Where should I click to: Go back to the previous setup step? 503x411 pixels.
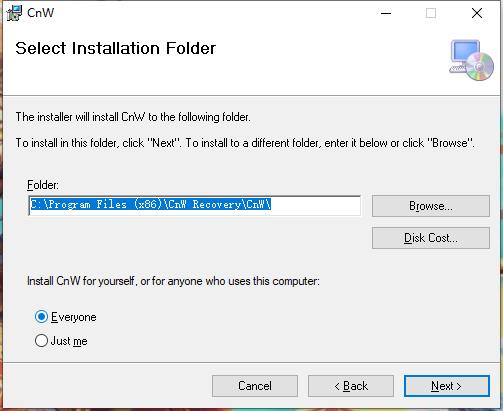click(x=351, y=386)
